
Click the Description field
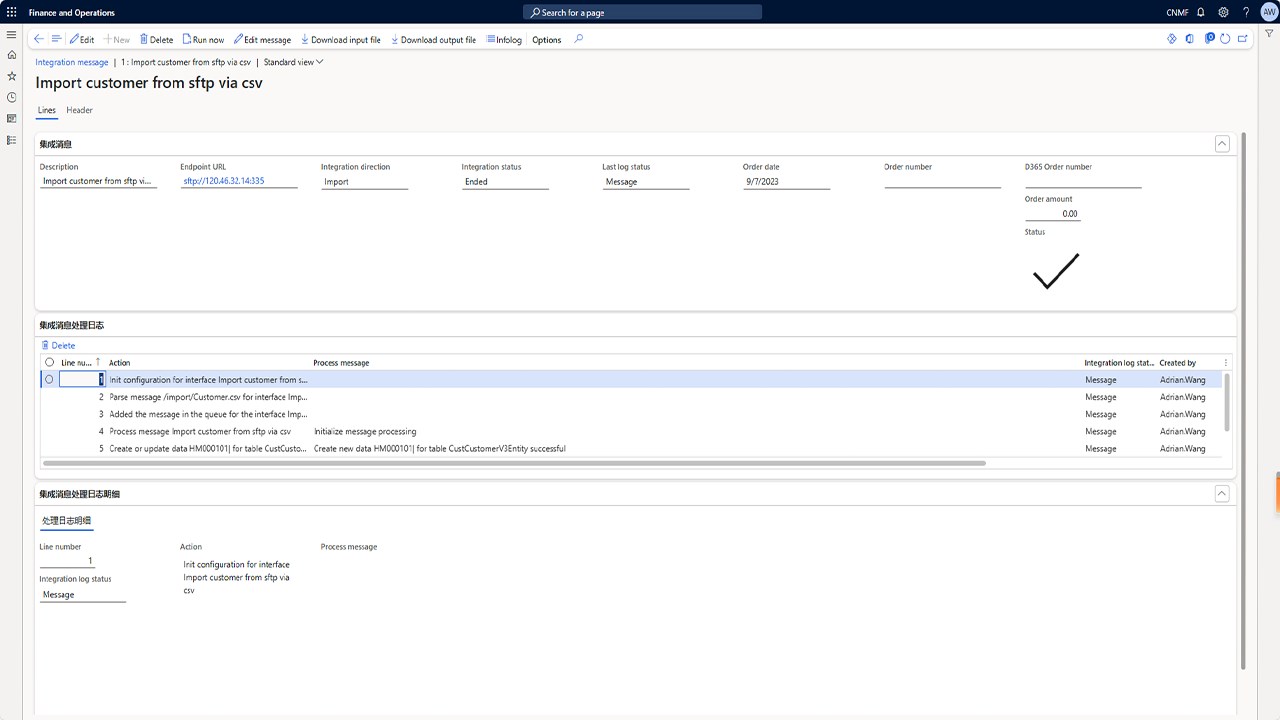(98, 182)
